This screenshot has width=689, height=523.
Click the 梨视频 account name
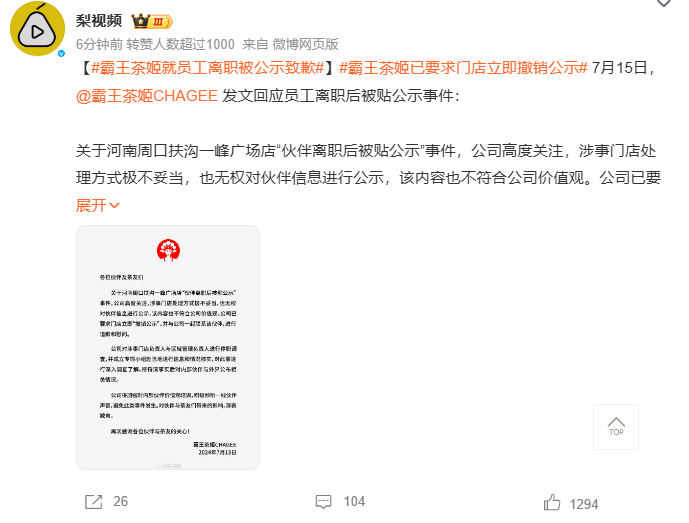99,21
